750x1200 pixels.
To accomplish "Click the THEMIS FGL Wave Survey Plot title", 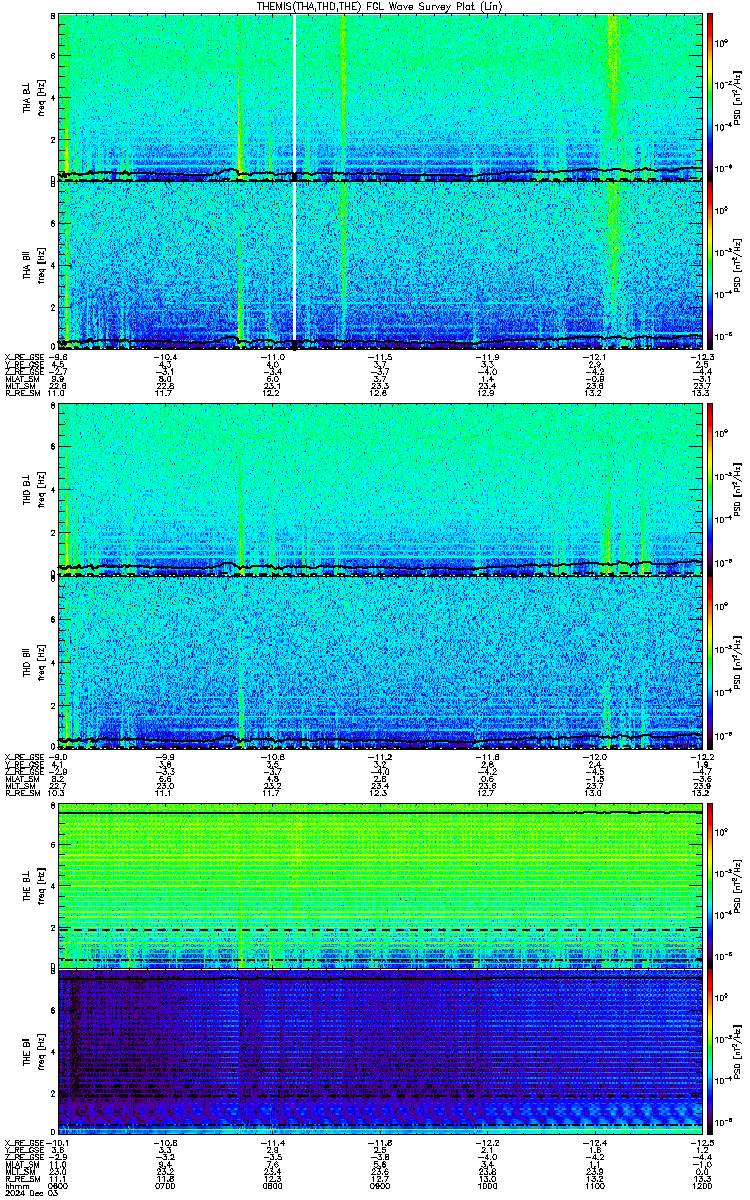I will pos(379,6).
